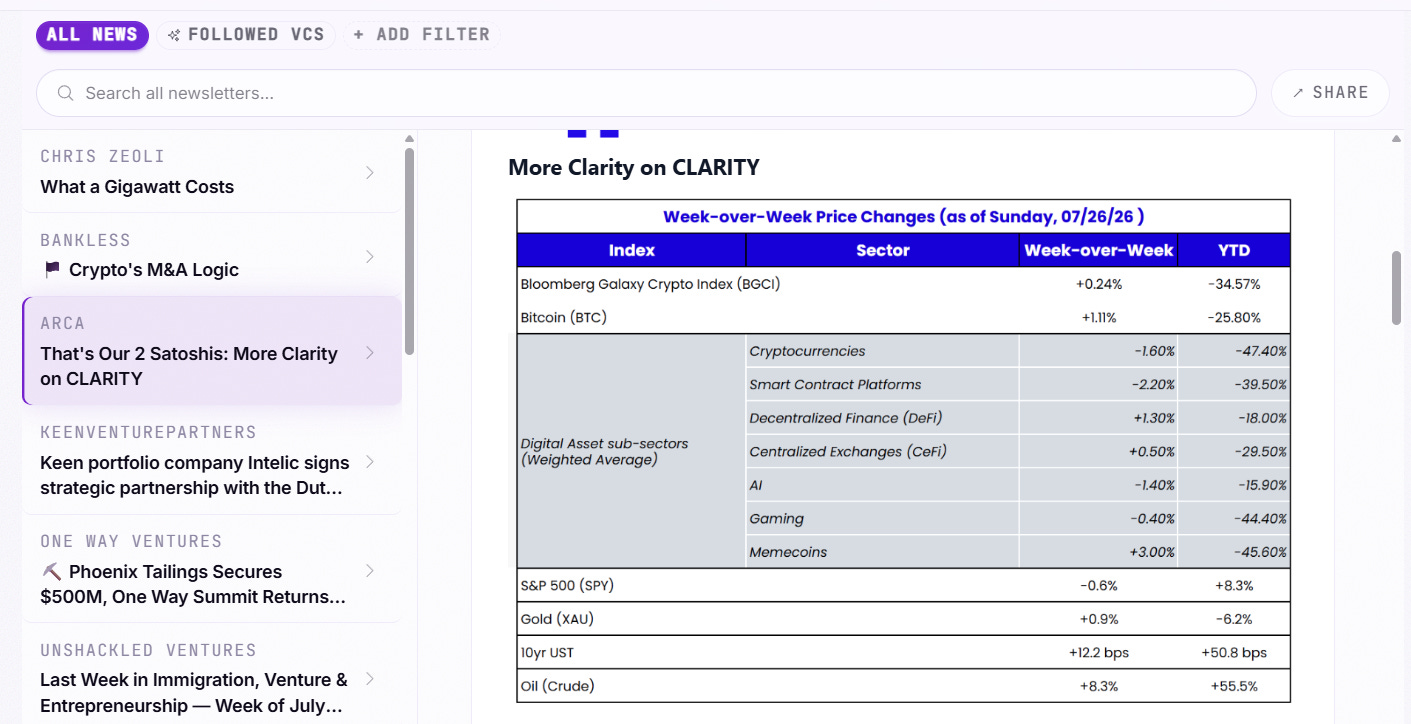Expand the Chris Zeoli item chevron
The height and width of the screenshot is (724, 1411).
(370, 173)
